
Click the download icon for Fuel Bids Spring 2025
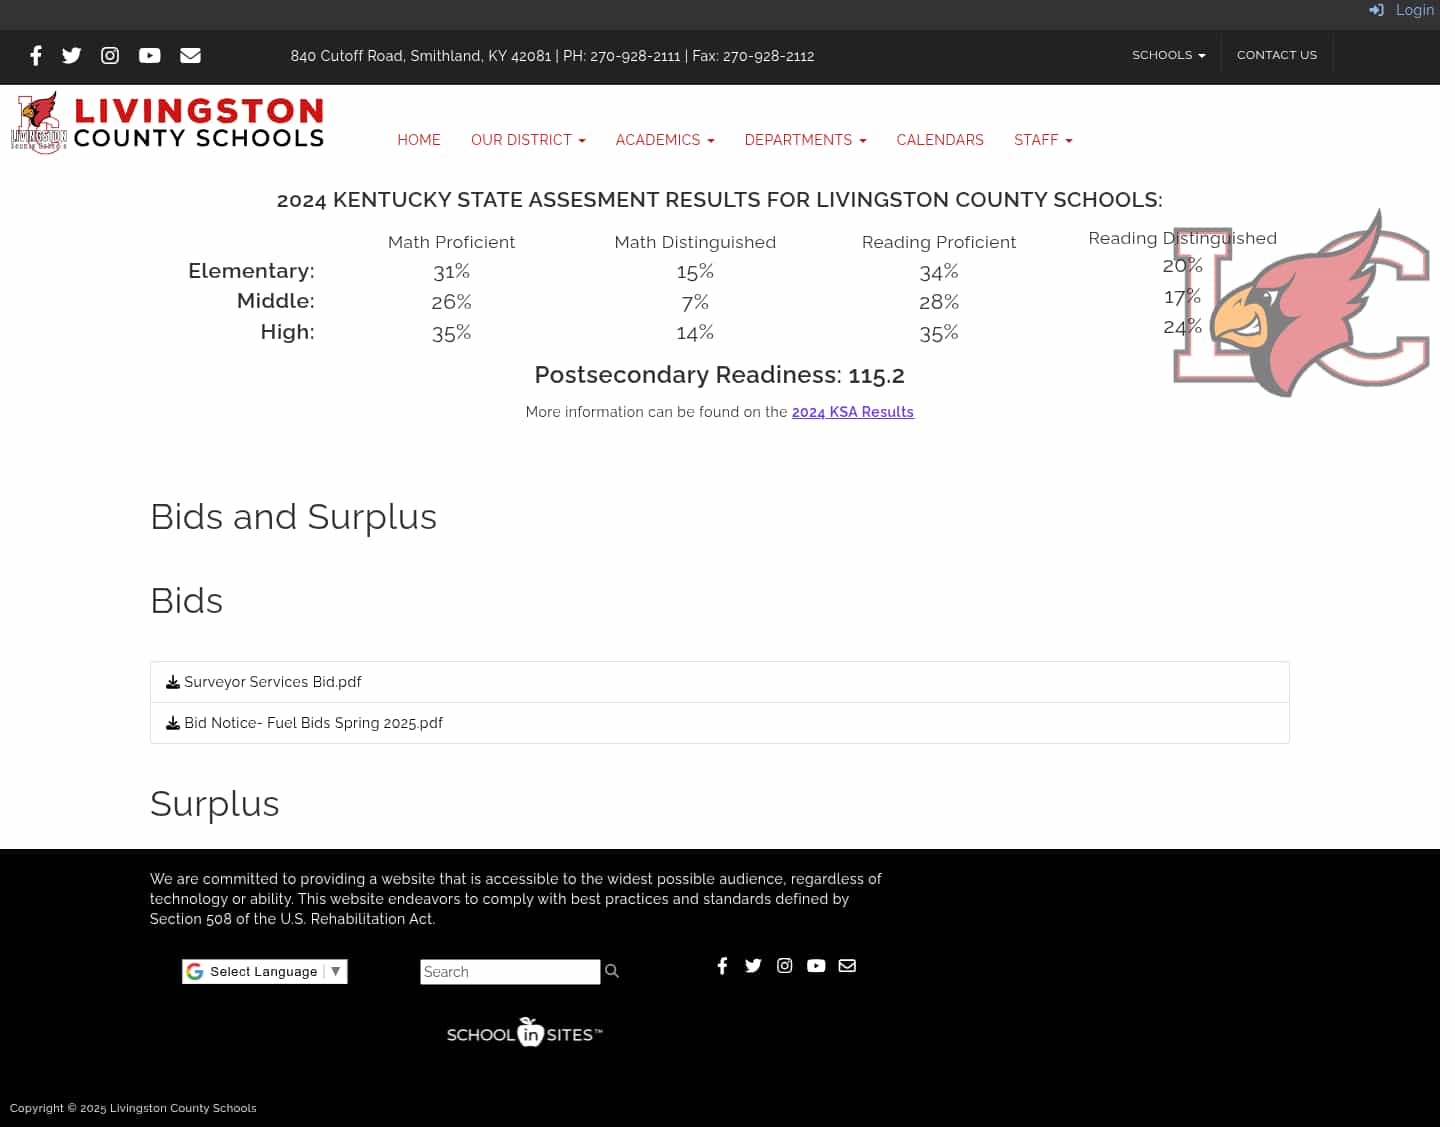tap(172, 722)
